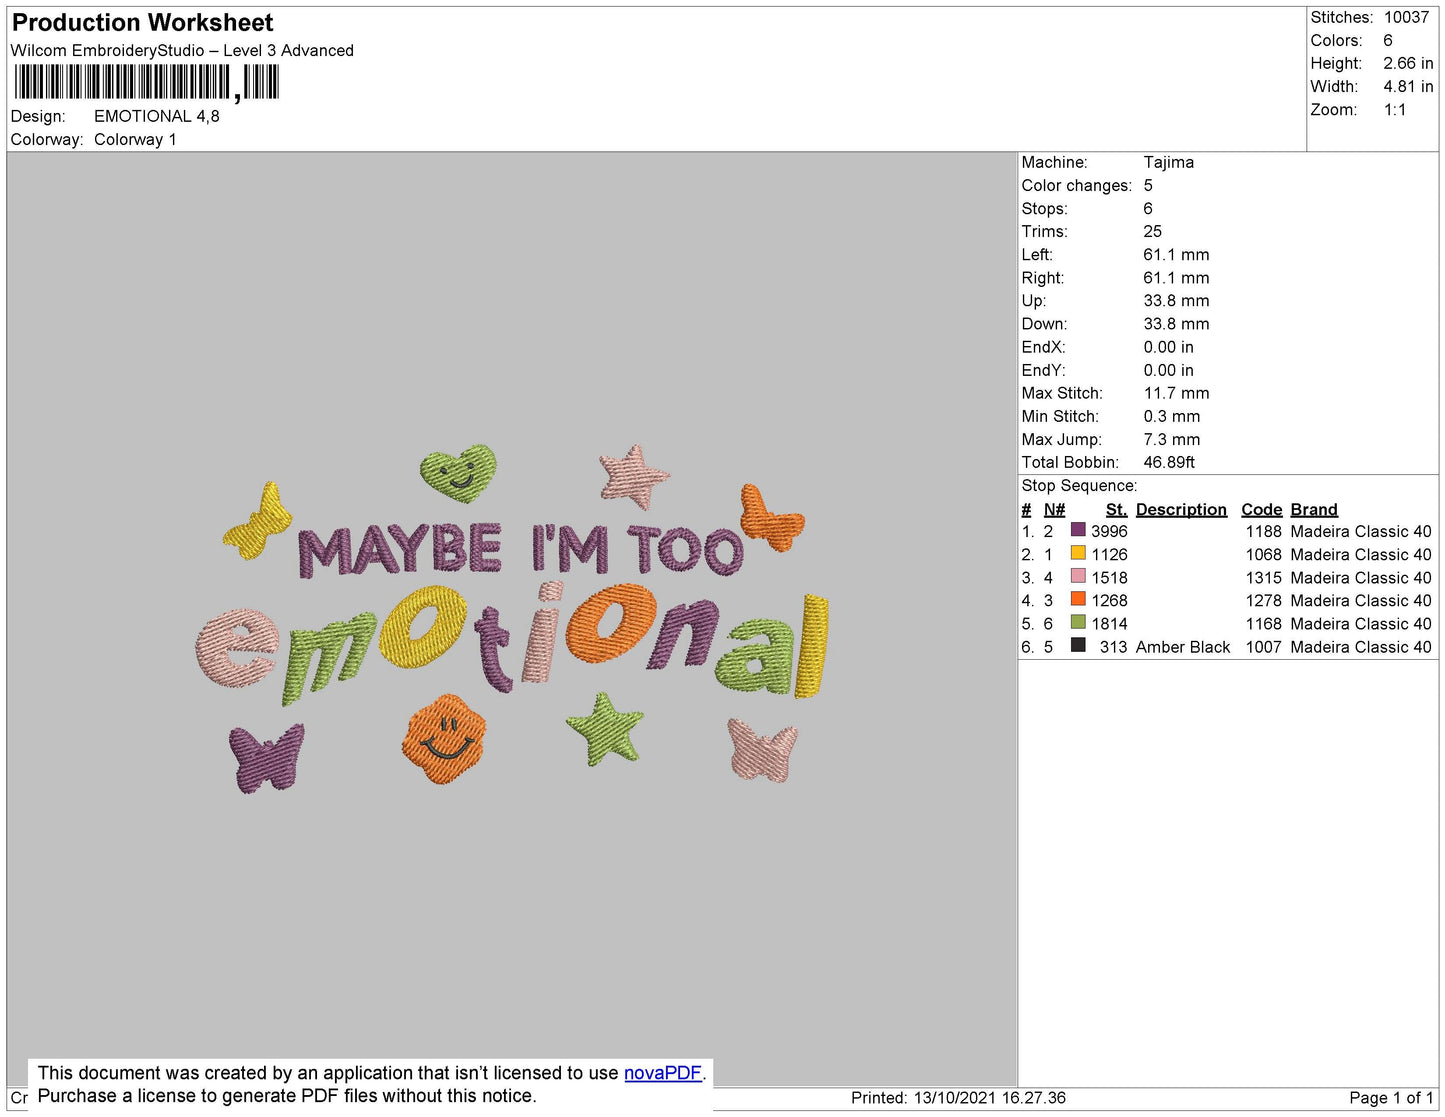The width and height of the screenshot is (1445, 1117).
Task: Click the 'St.' column header
Action: 1117,509
